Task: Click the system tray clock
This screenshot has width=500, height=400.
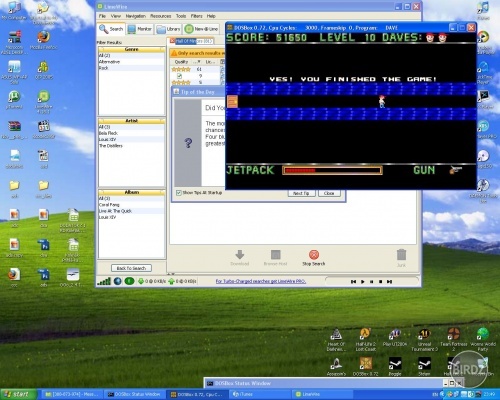Action: coord(490,394)
